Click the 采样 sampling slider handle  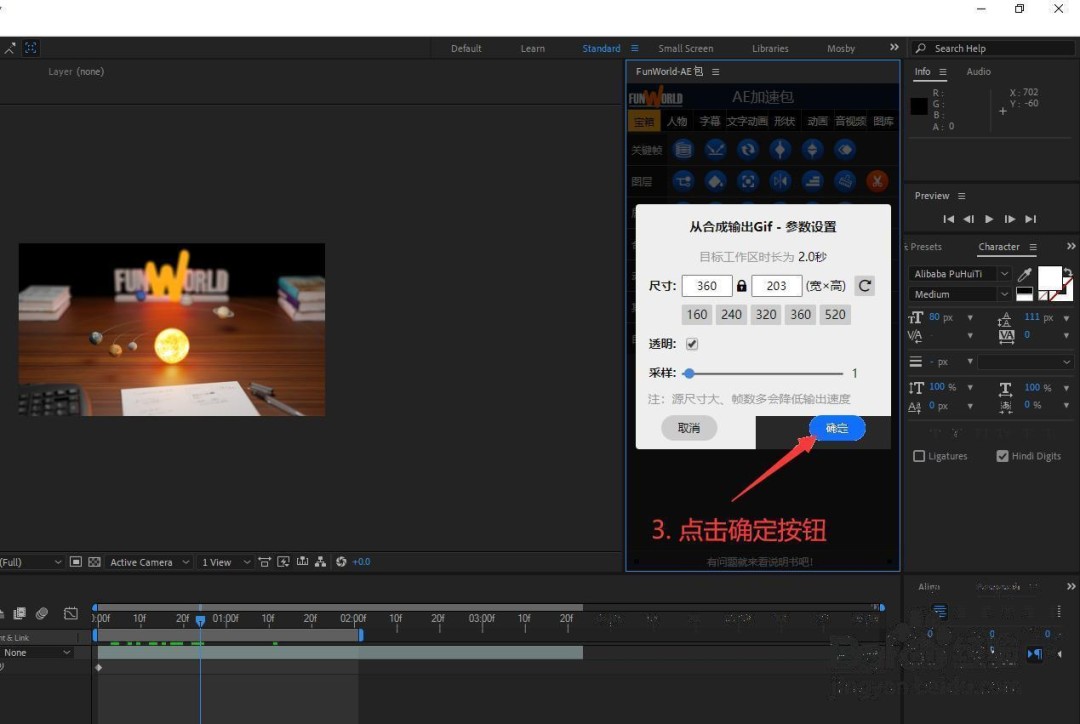(x=689, y=373)
